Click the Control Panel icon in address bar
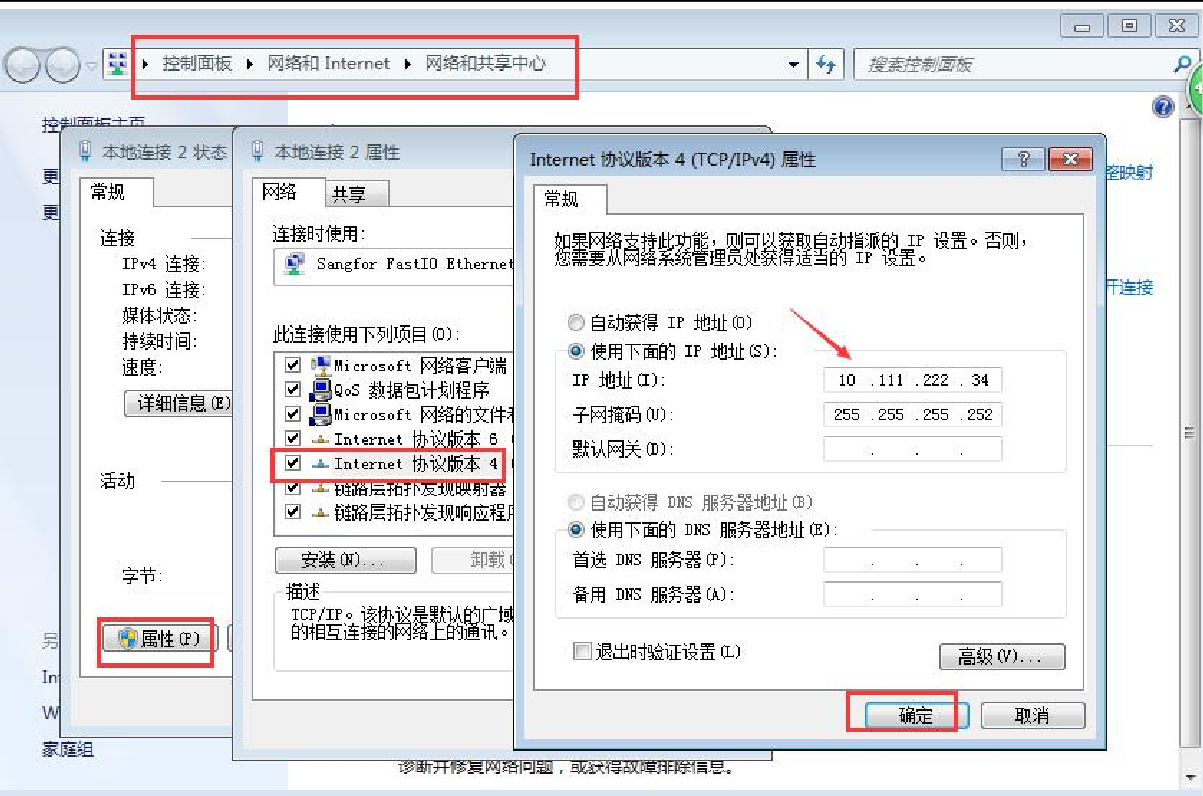 click(x=118, y=64)
